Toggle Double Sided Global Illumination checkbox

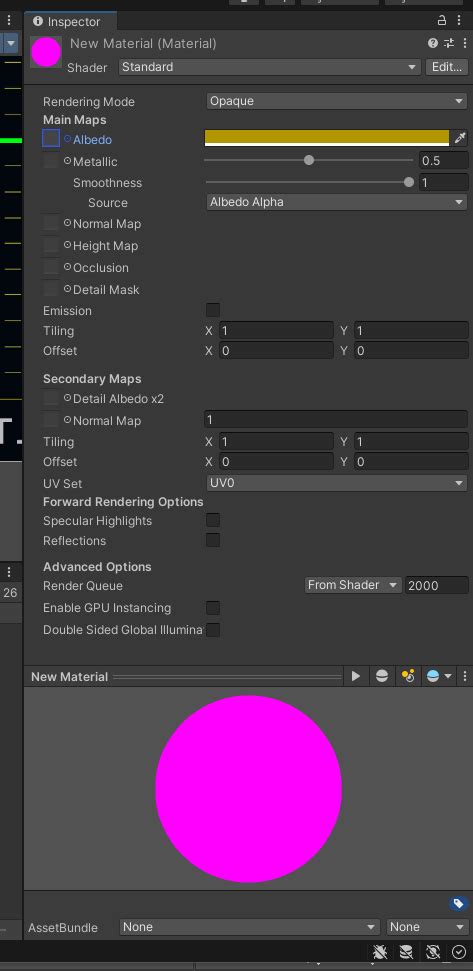click(212, 630)
